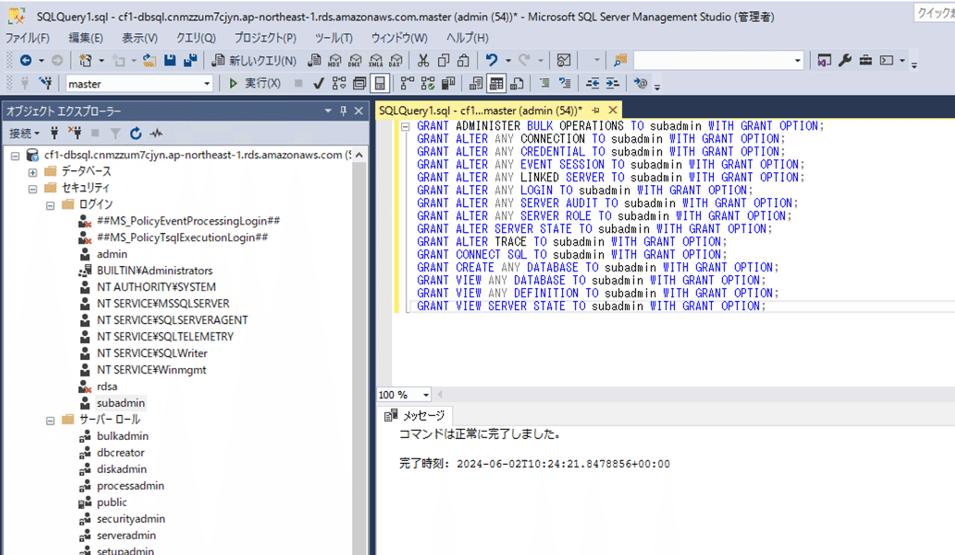Click the XMLA query icon
This screenshot has width=955, height=555.
point(376,60)
